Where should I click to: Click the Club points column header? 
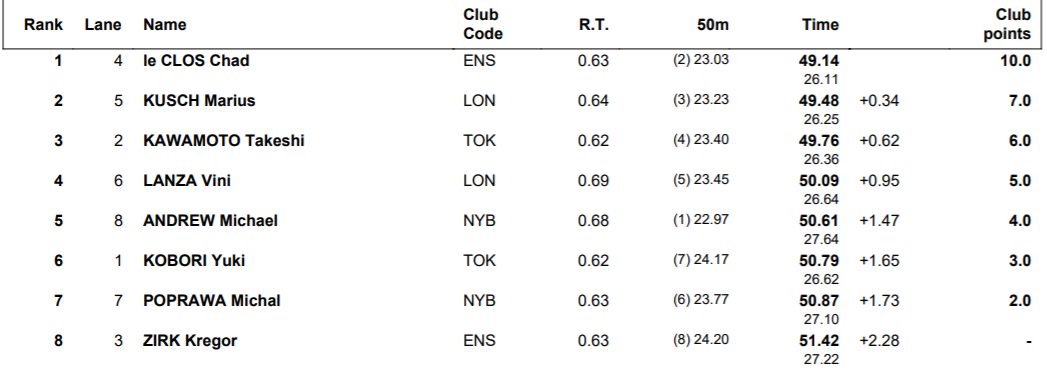tap(1007, 24)
